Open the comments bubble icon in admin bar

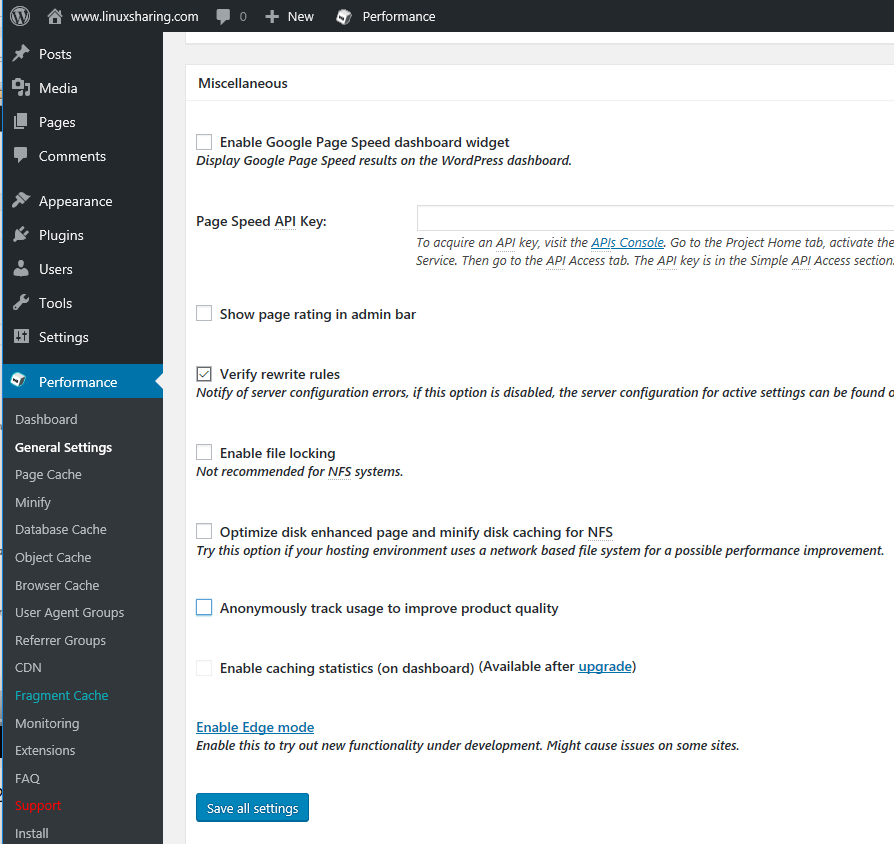pyautogui.click(x=224, y=16)
